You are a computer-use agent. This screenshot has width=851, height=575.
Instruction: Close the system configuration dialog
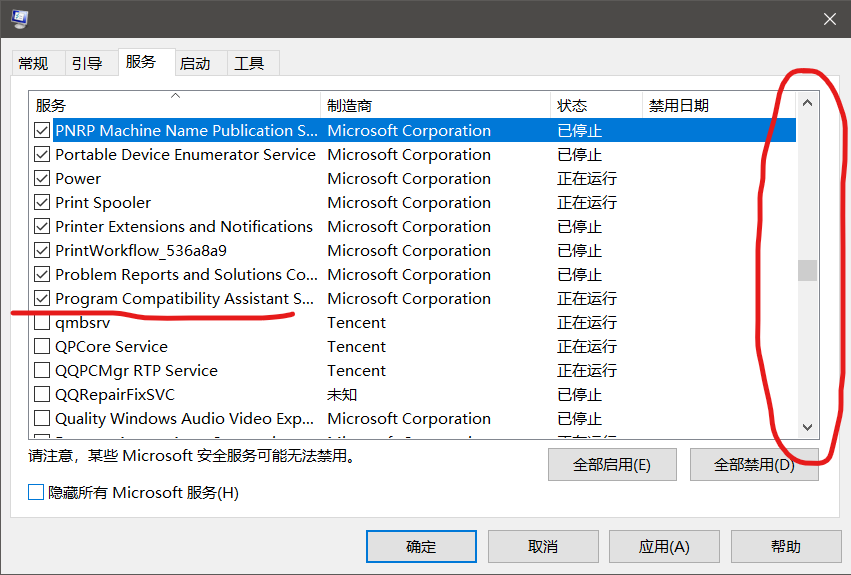[829, 19]
